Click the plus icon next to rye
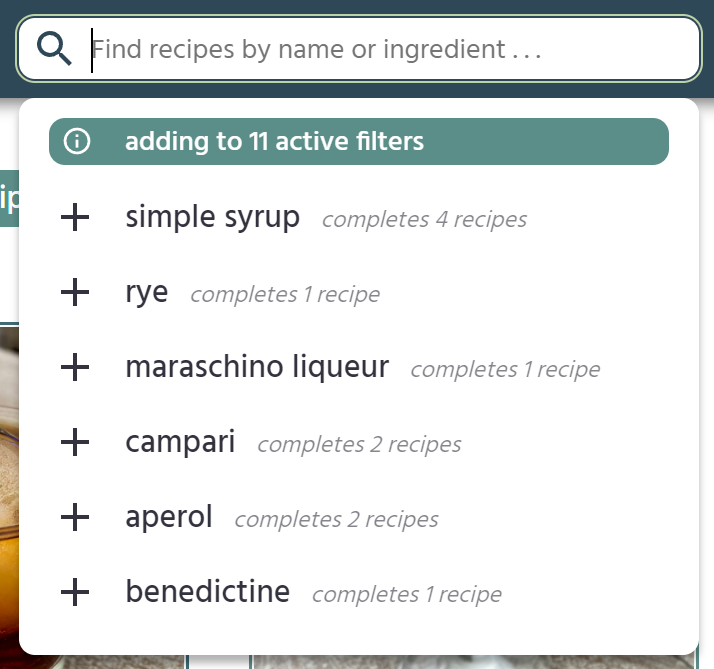This screenshot has width=714, height=669. (x=75, y=293)
